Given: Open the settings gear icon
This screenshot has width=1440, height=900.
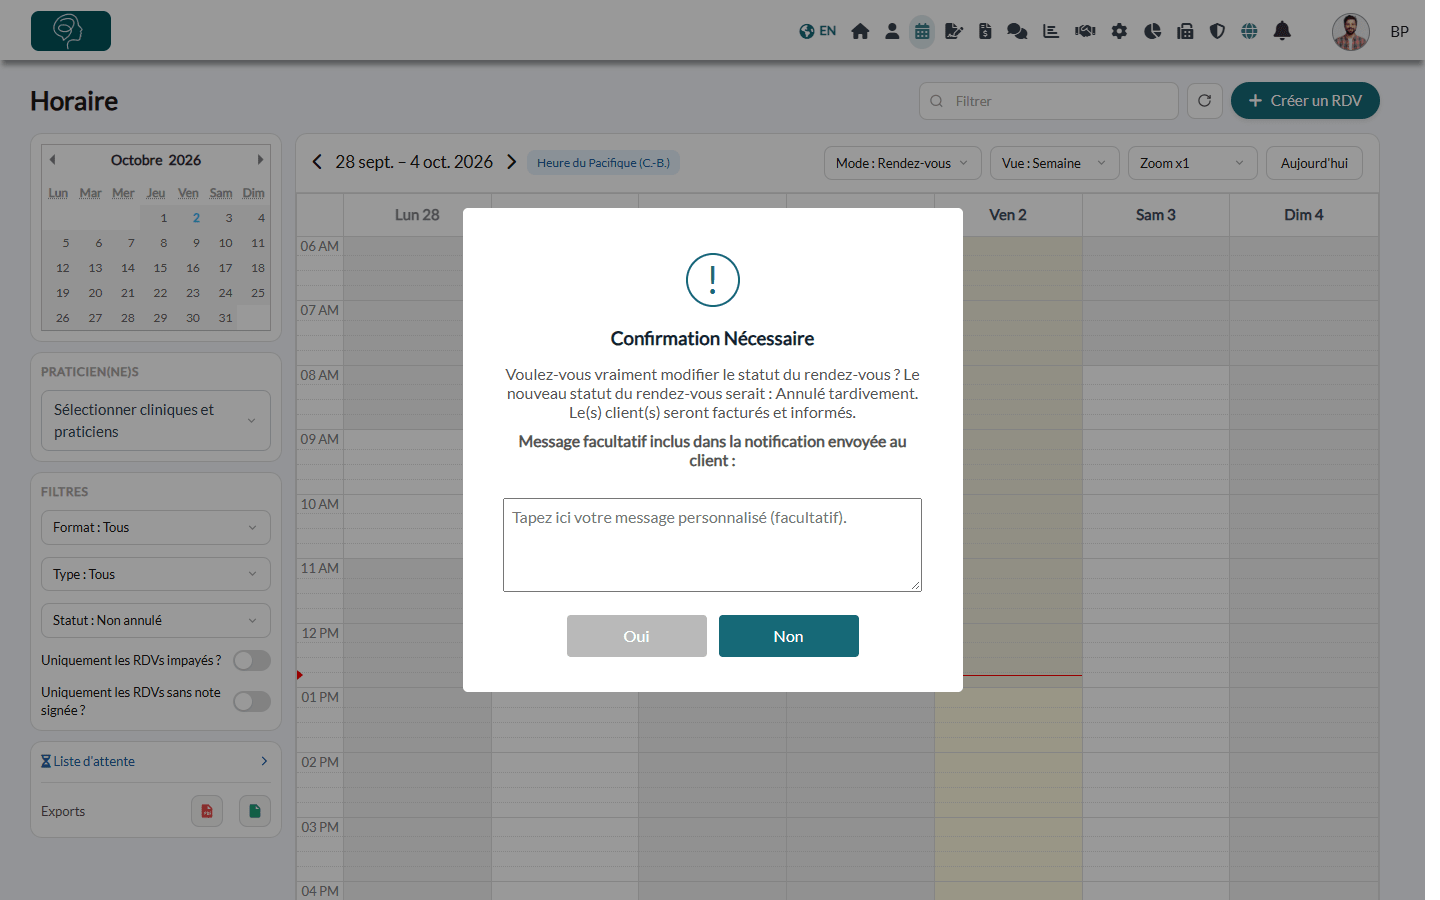Looking at the screenshot, I should click(x=1119, y=31).
